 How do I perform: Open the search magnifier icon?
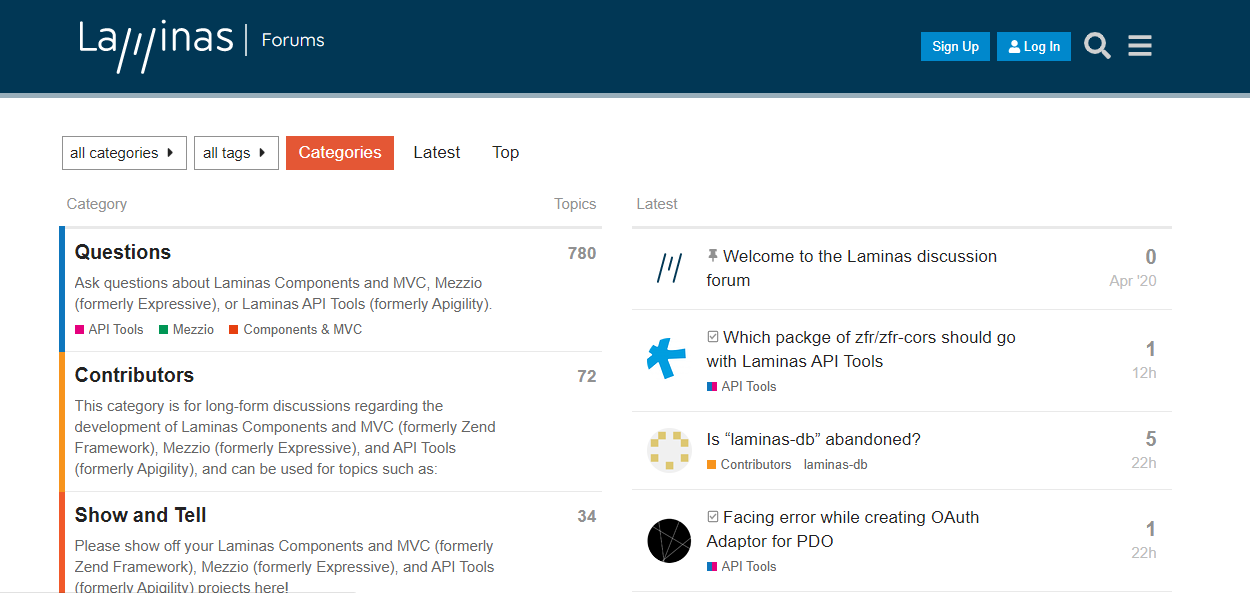tap(1097, 46)
